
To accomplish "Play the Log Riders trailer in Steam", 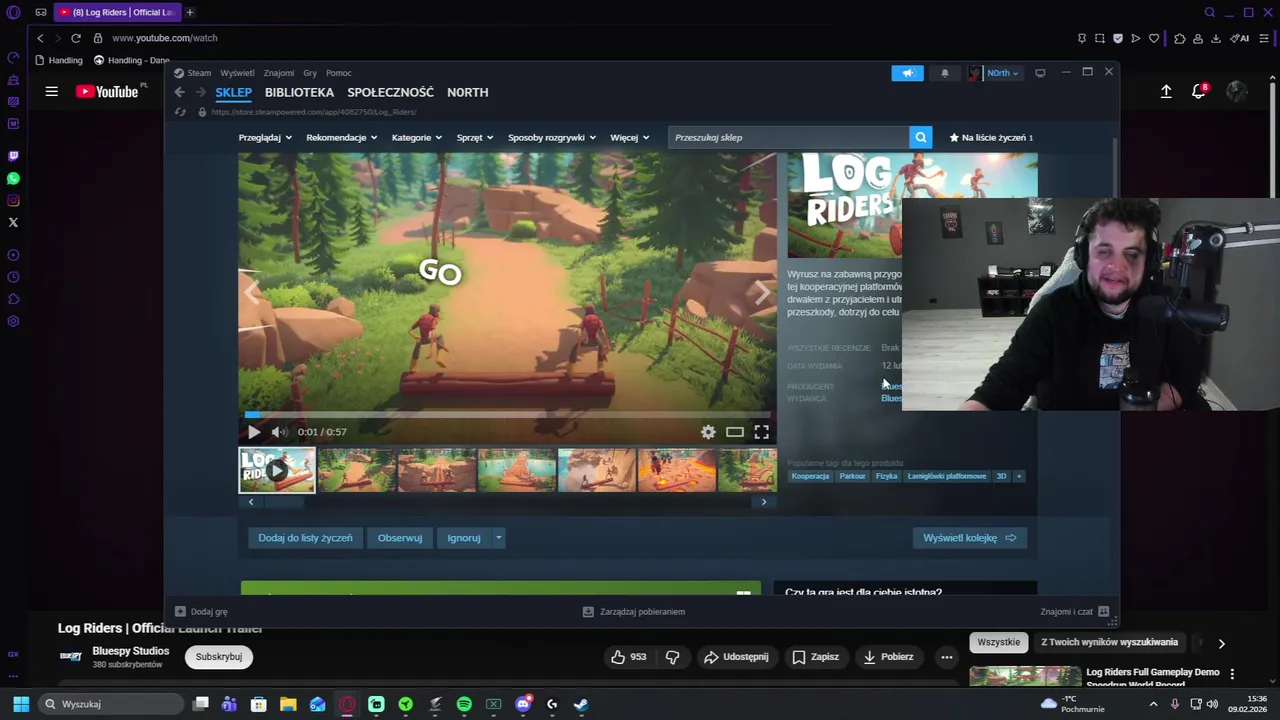I will (x=253, y=432).
